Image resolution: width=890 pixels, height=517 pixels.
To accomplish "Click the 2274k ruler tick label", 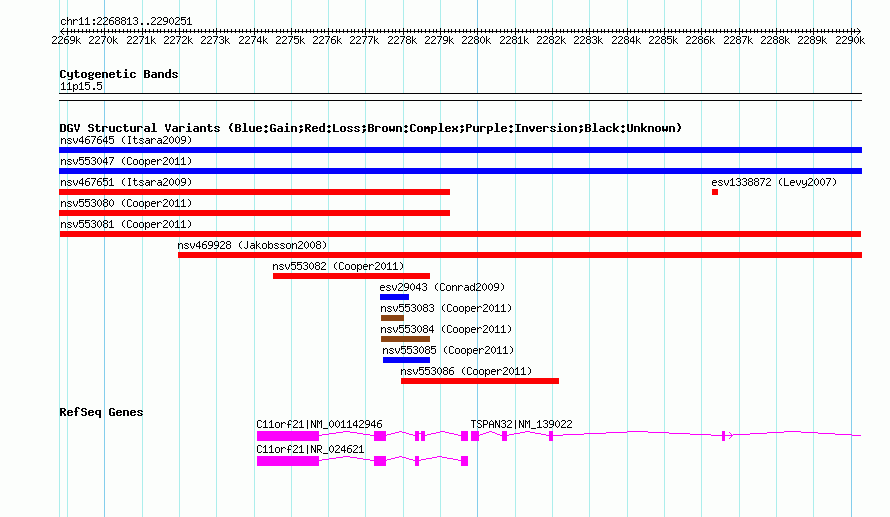I will coord(253,40).
